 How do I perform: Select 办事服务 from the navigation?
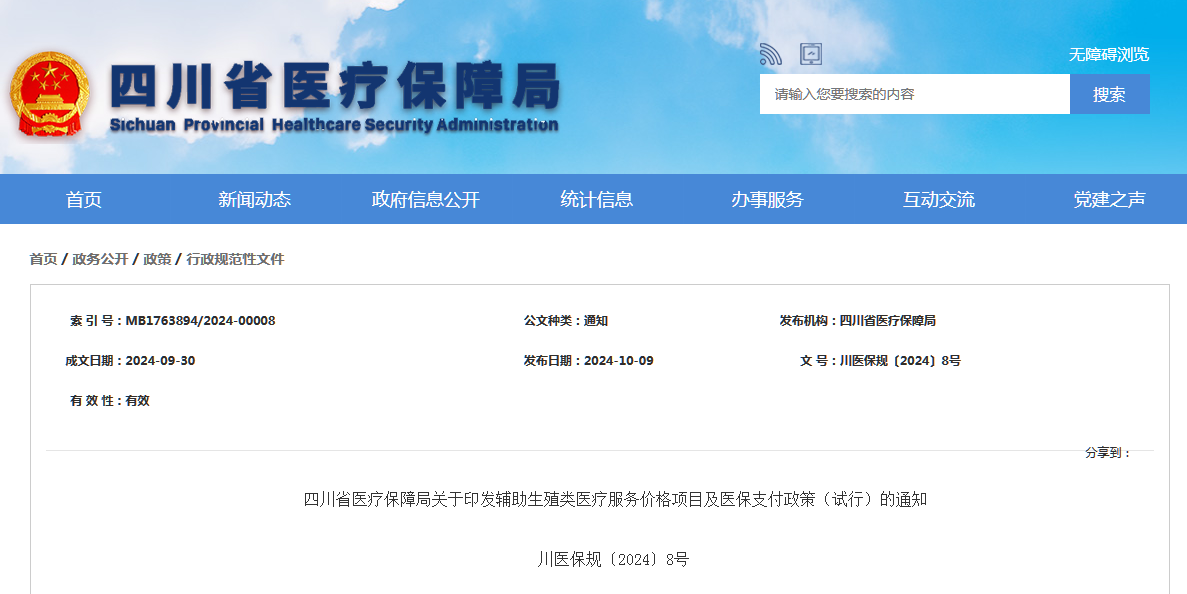tap(768, 199)
